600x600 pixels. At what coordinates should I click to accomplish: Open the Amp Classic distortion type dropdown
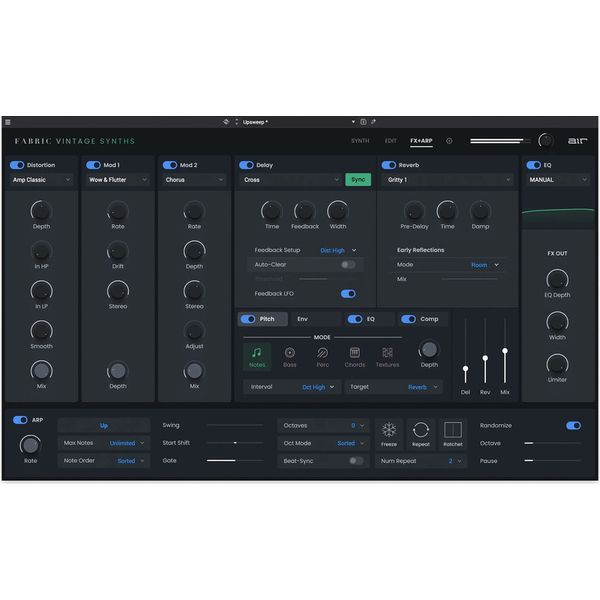[41, 180]
